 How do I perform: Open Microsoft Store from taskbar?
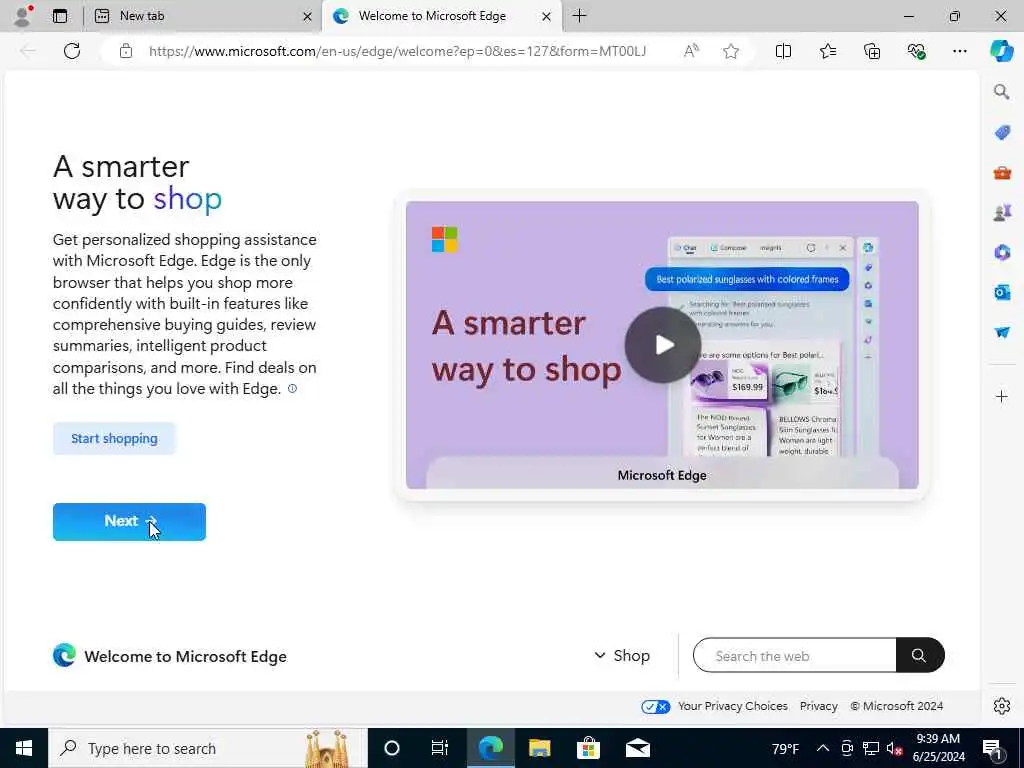pyautogui.click(x=588, y=748)
